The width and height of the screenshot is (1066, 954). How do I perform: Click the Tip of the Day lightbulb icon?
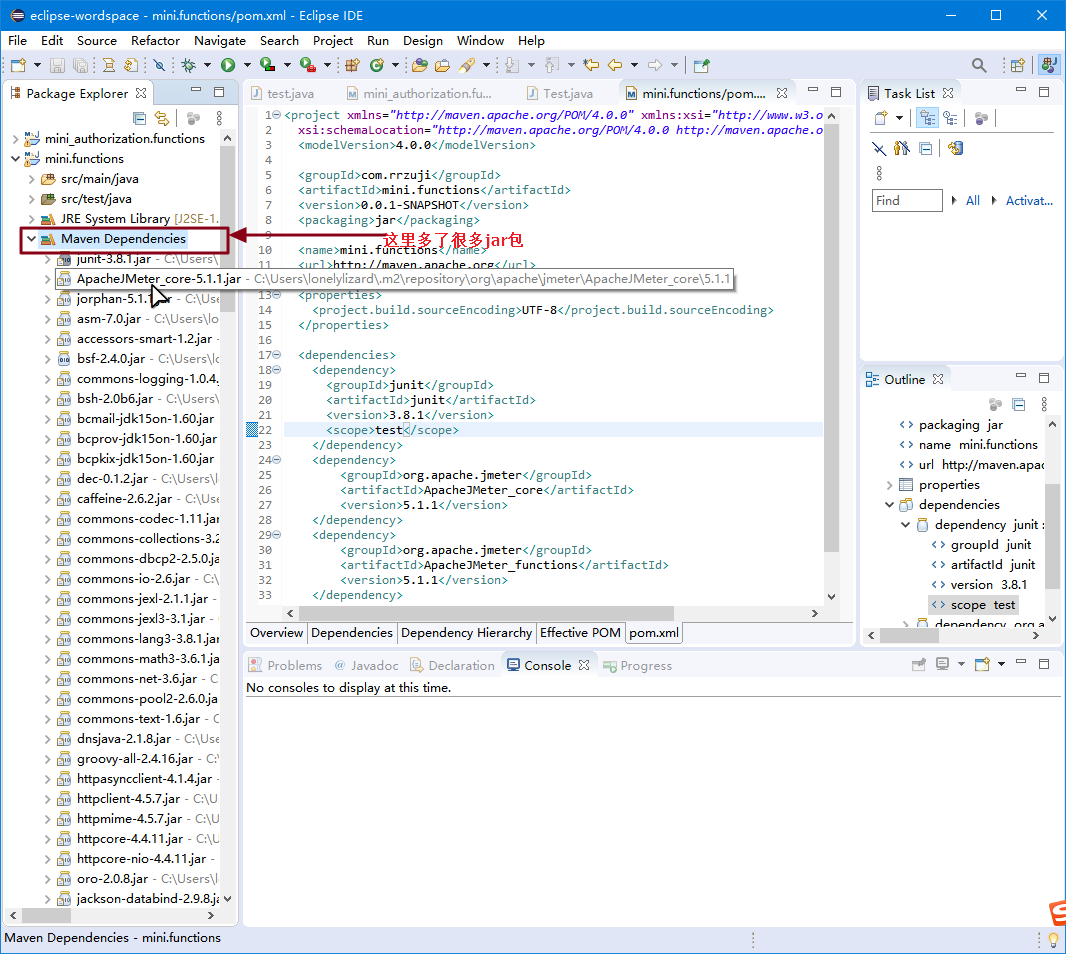coord(1053,939)
